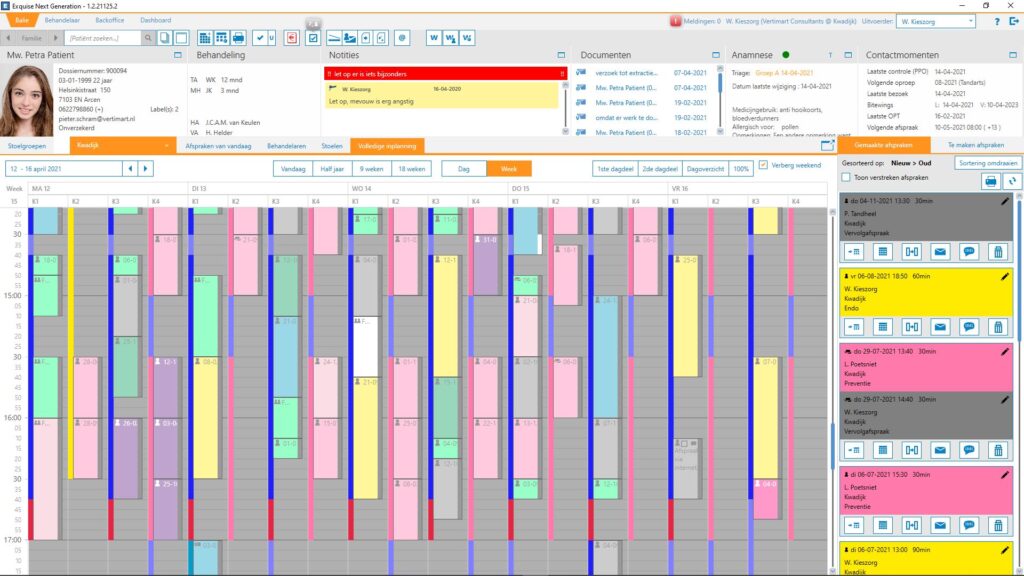Click the printer icon in top toolbar

click(238, 38)
